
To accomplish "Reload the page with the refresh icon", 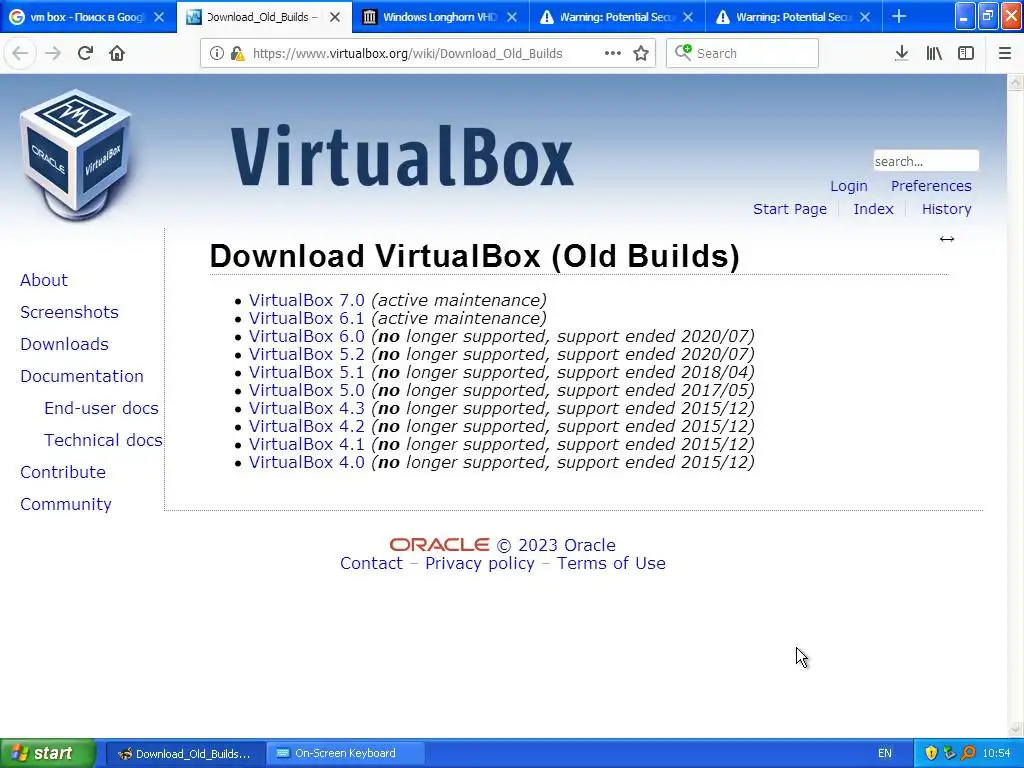I will tap(85, 53).
